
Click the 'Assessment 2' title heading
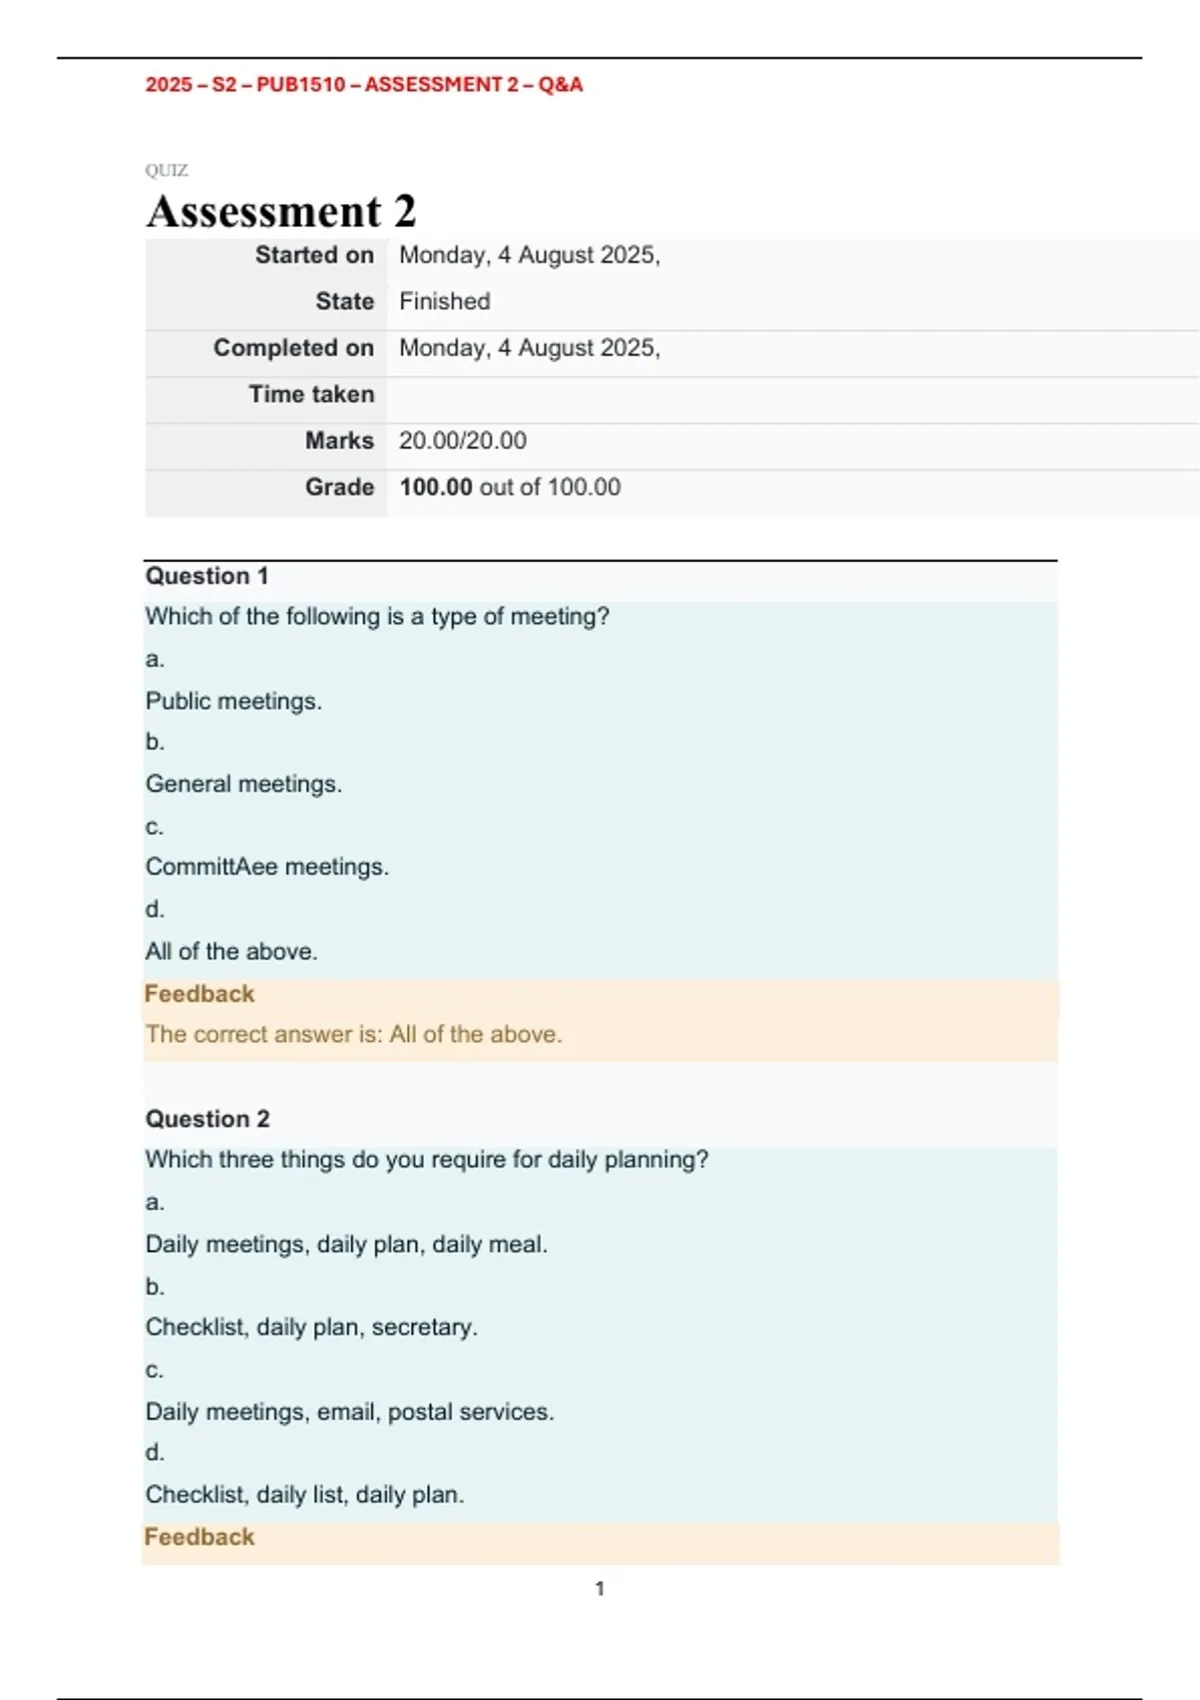click(x=281, y=211)
